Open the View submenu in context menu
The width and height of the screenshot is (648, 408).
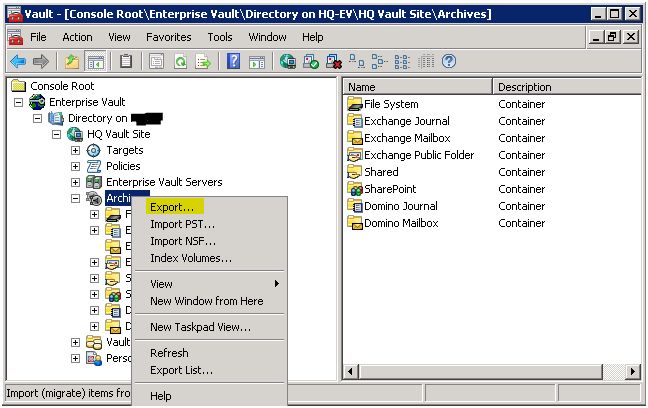click(x=210, y=284)
